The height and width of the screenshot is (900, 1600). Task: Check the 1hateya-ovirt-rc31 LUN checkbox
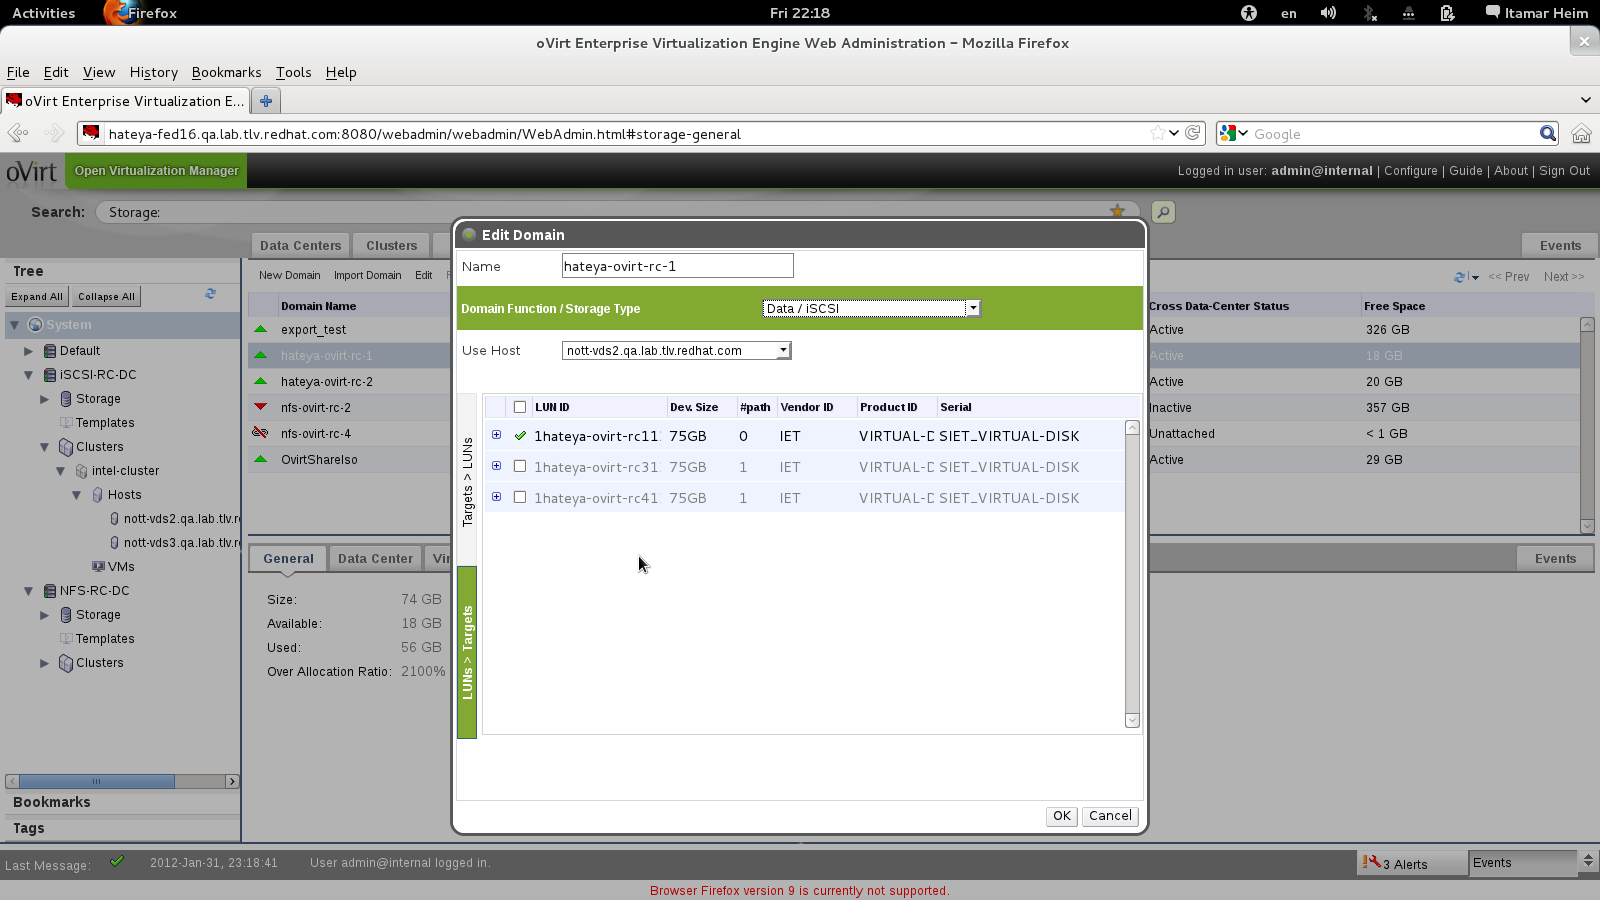click(520, 466)
